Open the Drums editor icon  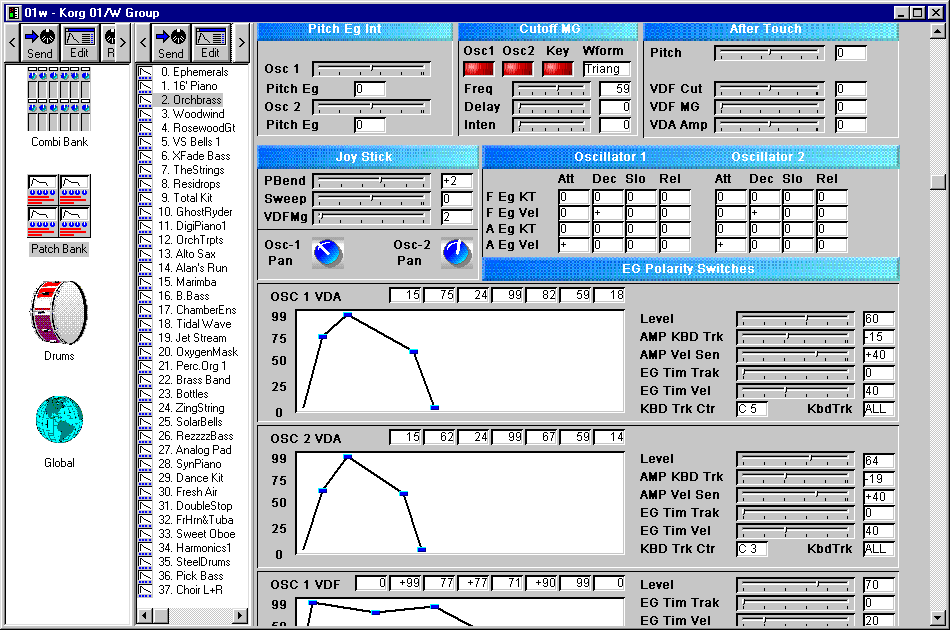coord(59,313)
